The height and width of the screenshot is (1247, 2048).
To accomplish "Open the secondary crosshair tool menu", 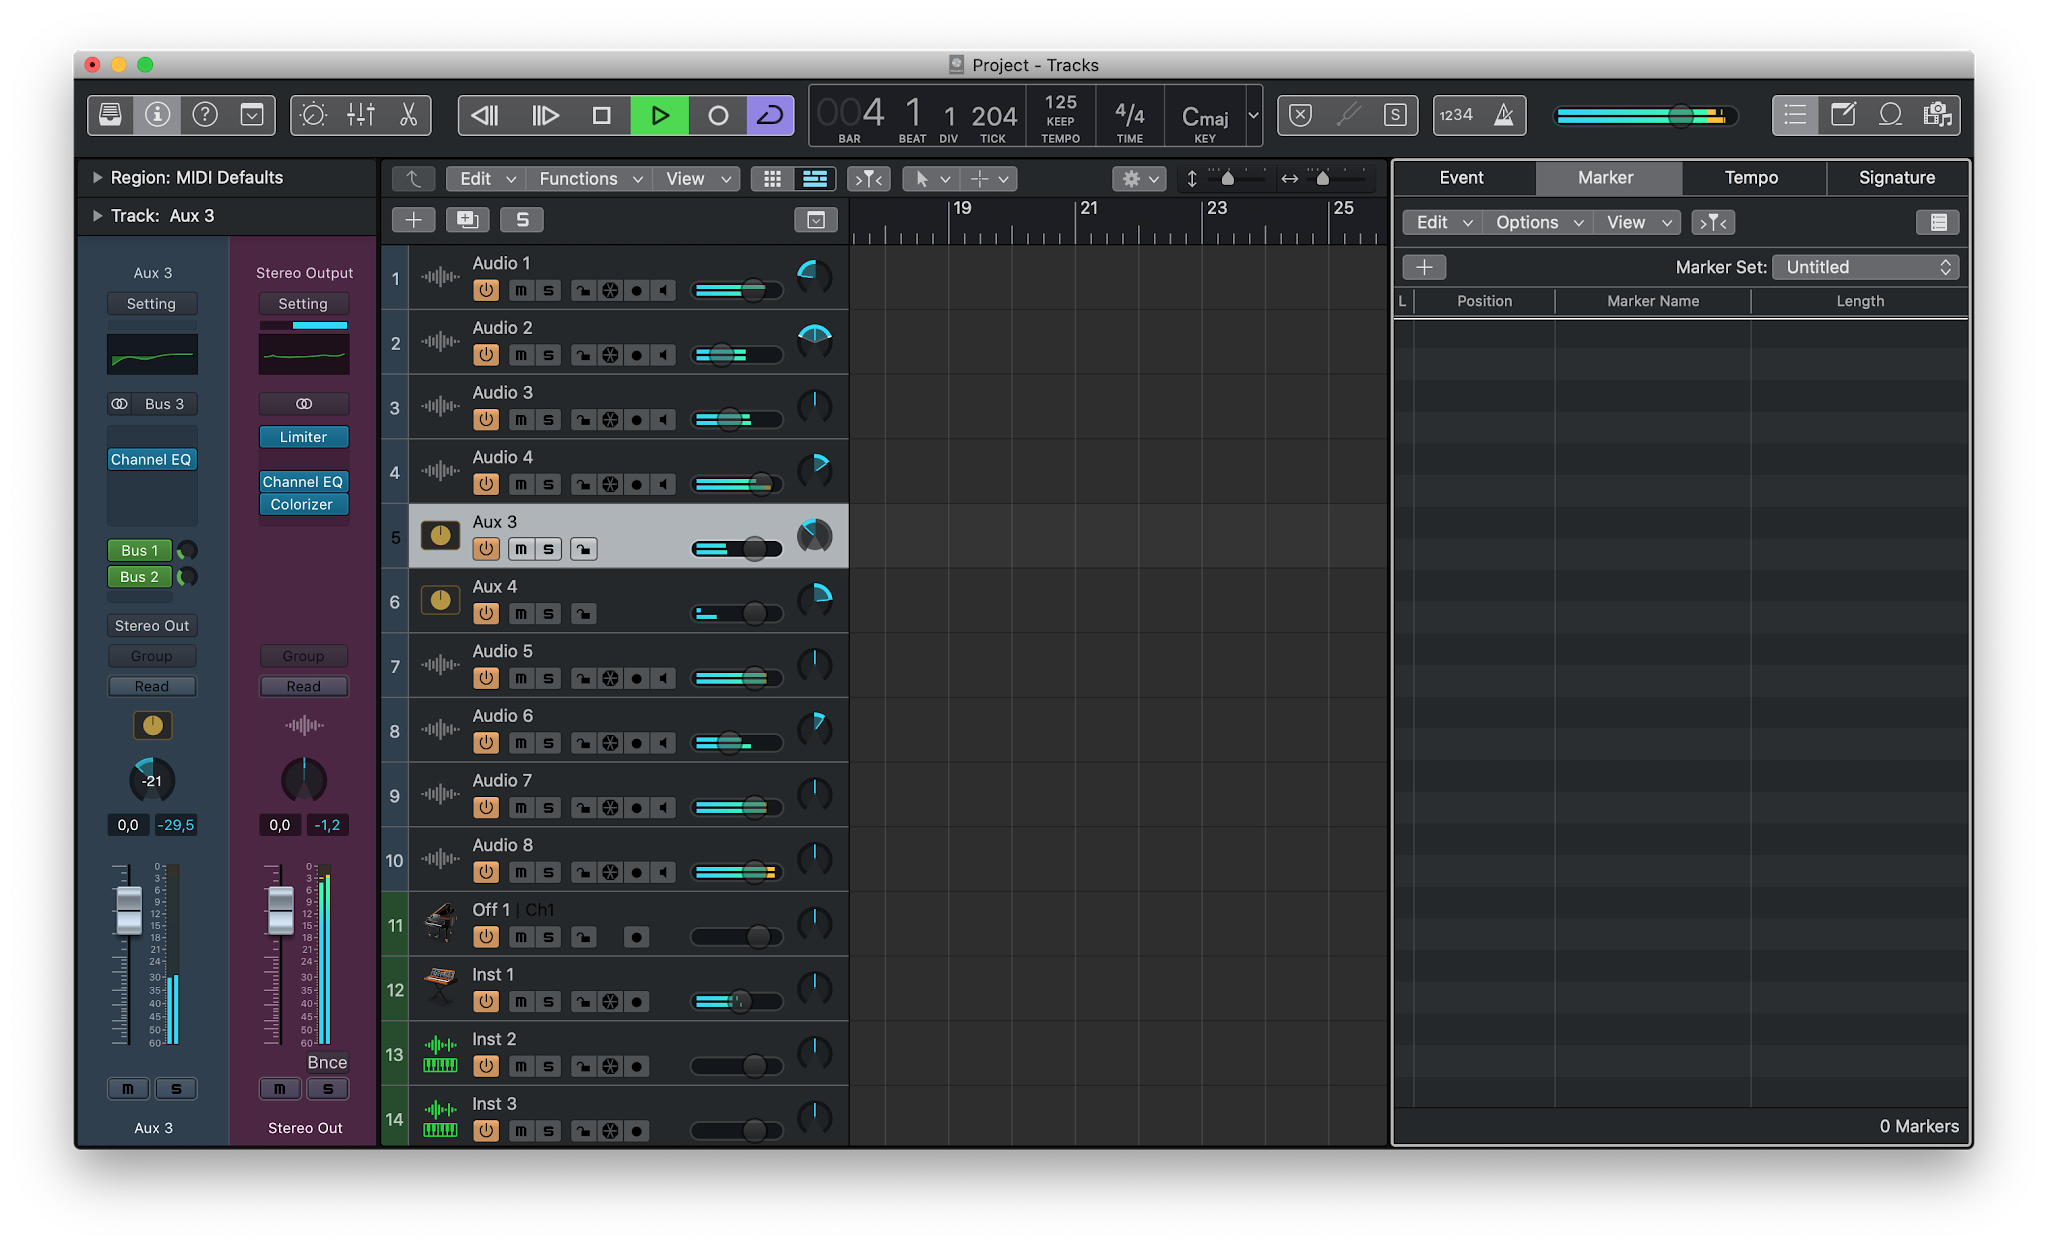I will [990, 179].
